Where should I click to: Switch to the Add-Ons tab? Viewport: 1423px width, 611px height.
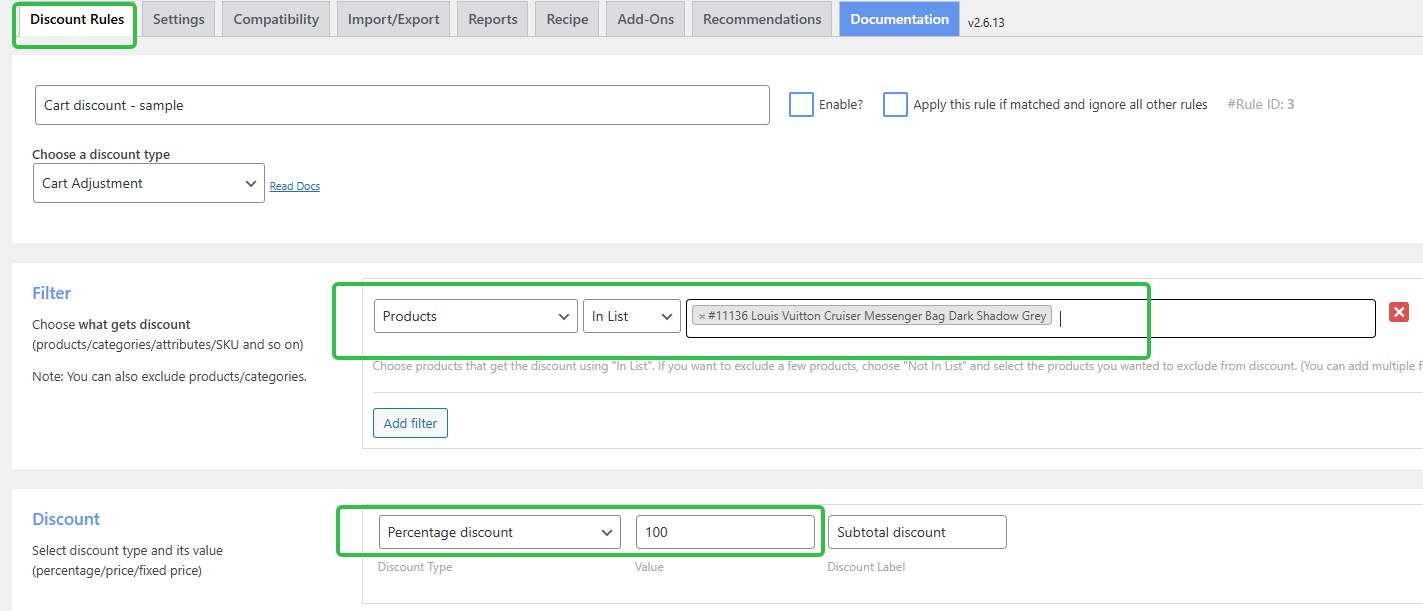(645, 18)
